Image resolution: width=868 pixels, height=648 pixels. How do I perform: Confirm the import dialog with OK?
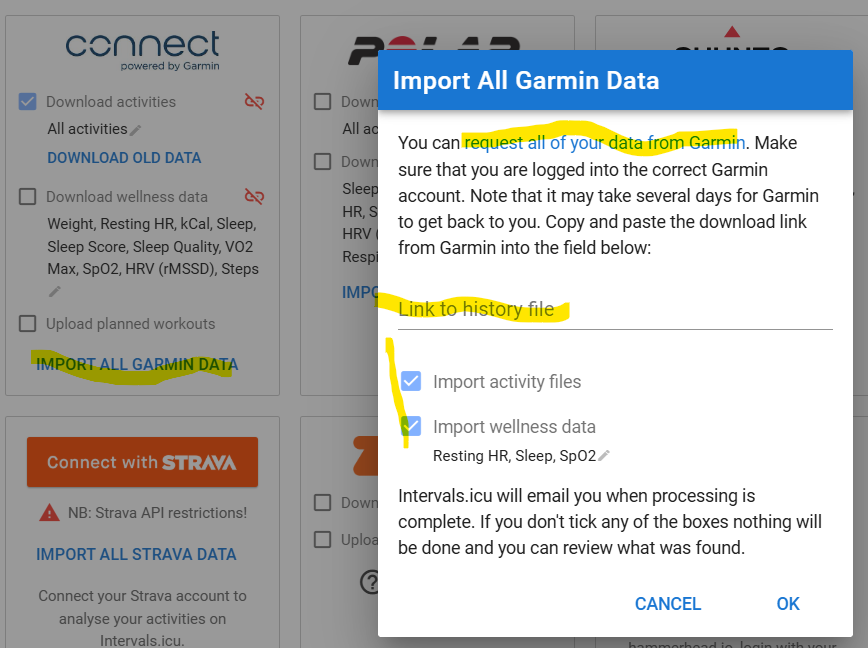pyautogui.click(x=788, y=604)
